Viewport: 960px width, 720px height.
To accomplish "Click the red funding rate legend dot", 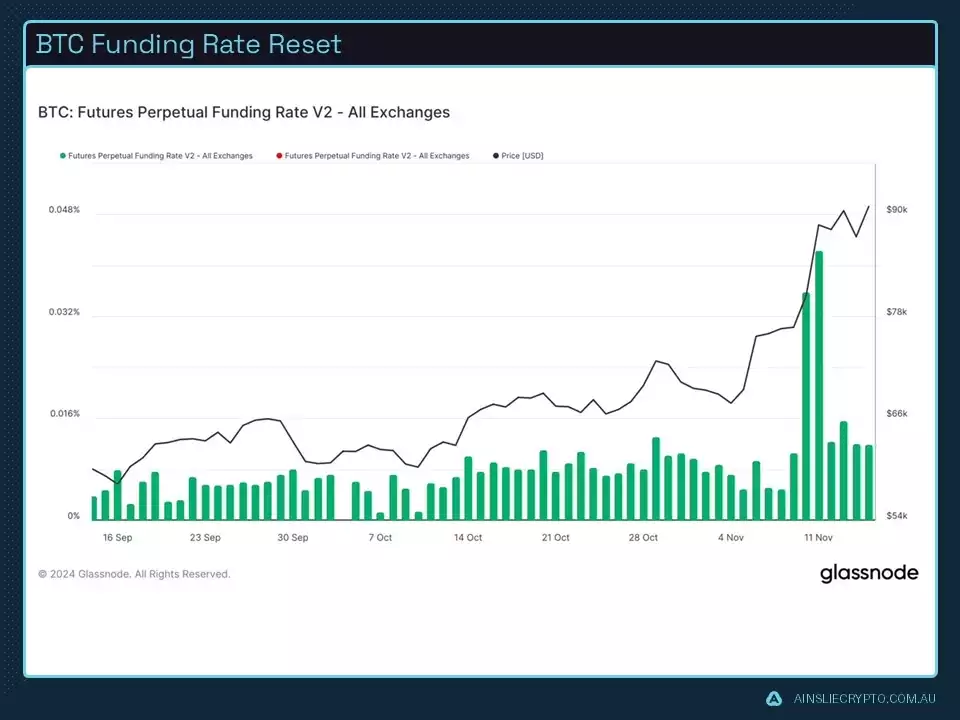I will (279, 155).
